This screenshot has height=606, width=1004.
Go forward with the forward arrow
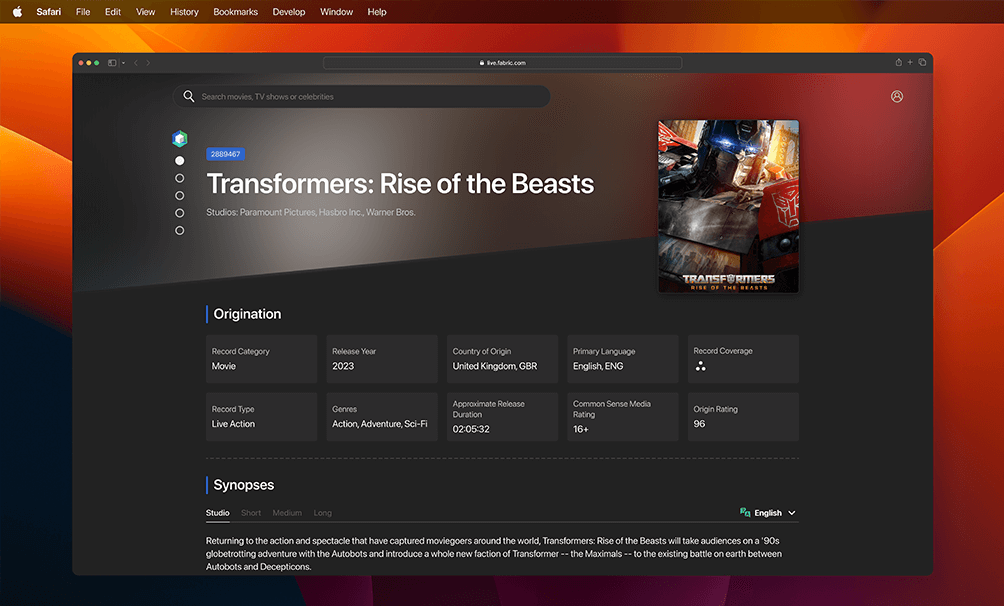coord(148,63)
